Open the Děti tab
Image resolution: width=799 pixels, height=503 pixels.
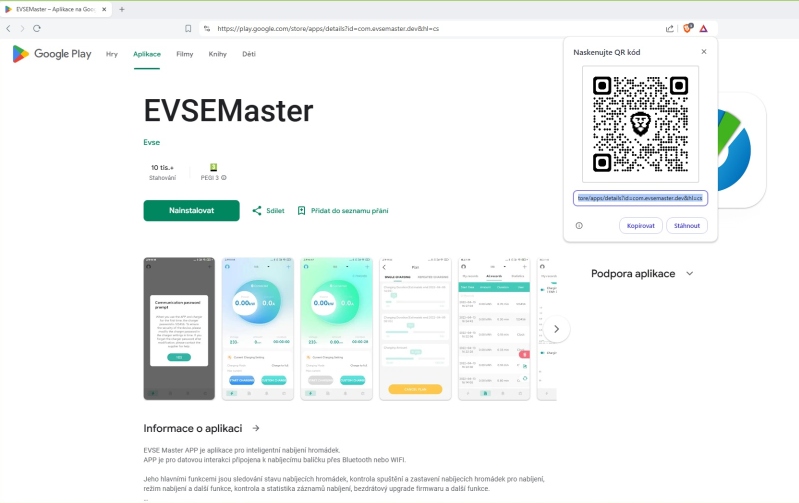[249, 54]
